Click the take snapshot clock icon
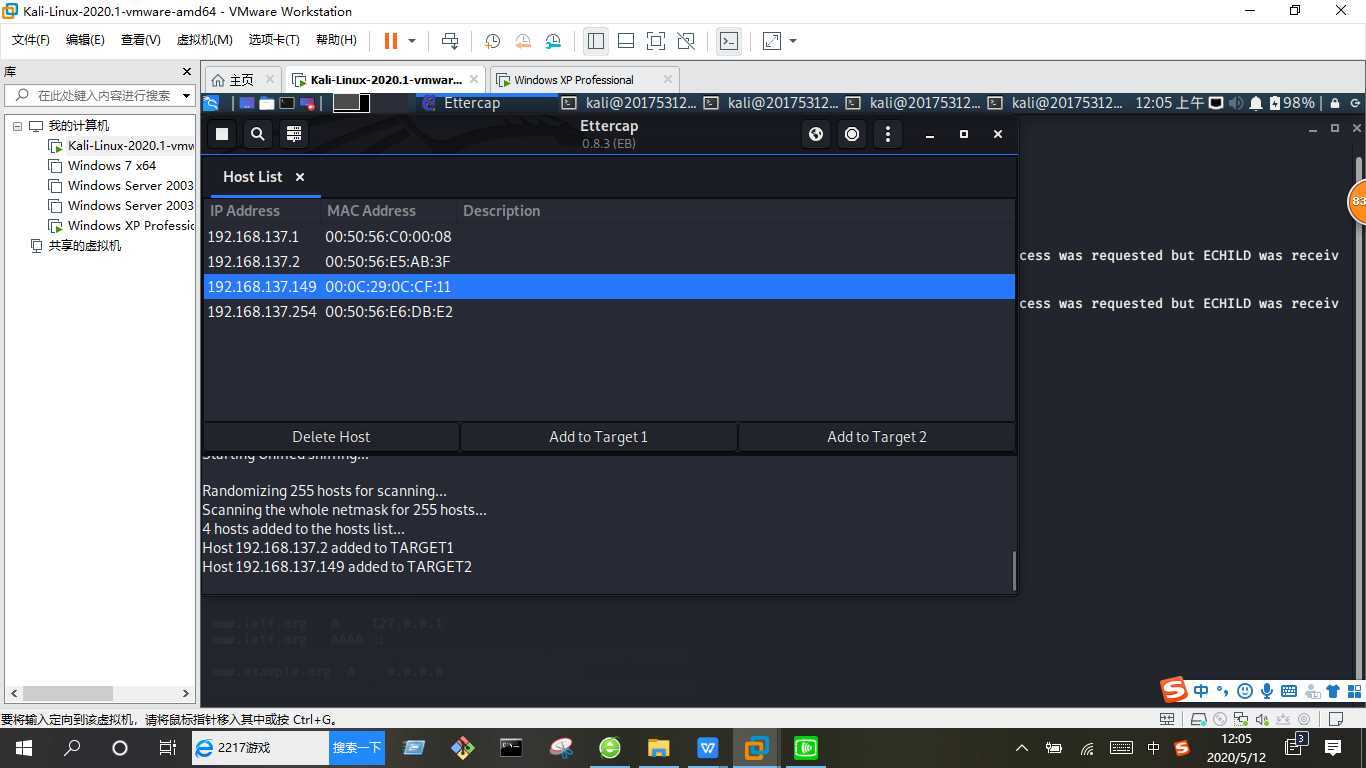Viewport: 1366px width, 768px height. (x=492, y=41)
